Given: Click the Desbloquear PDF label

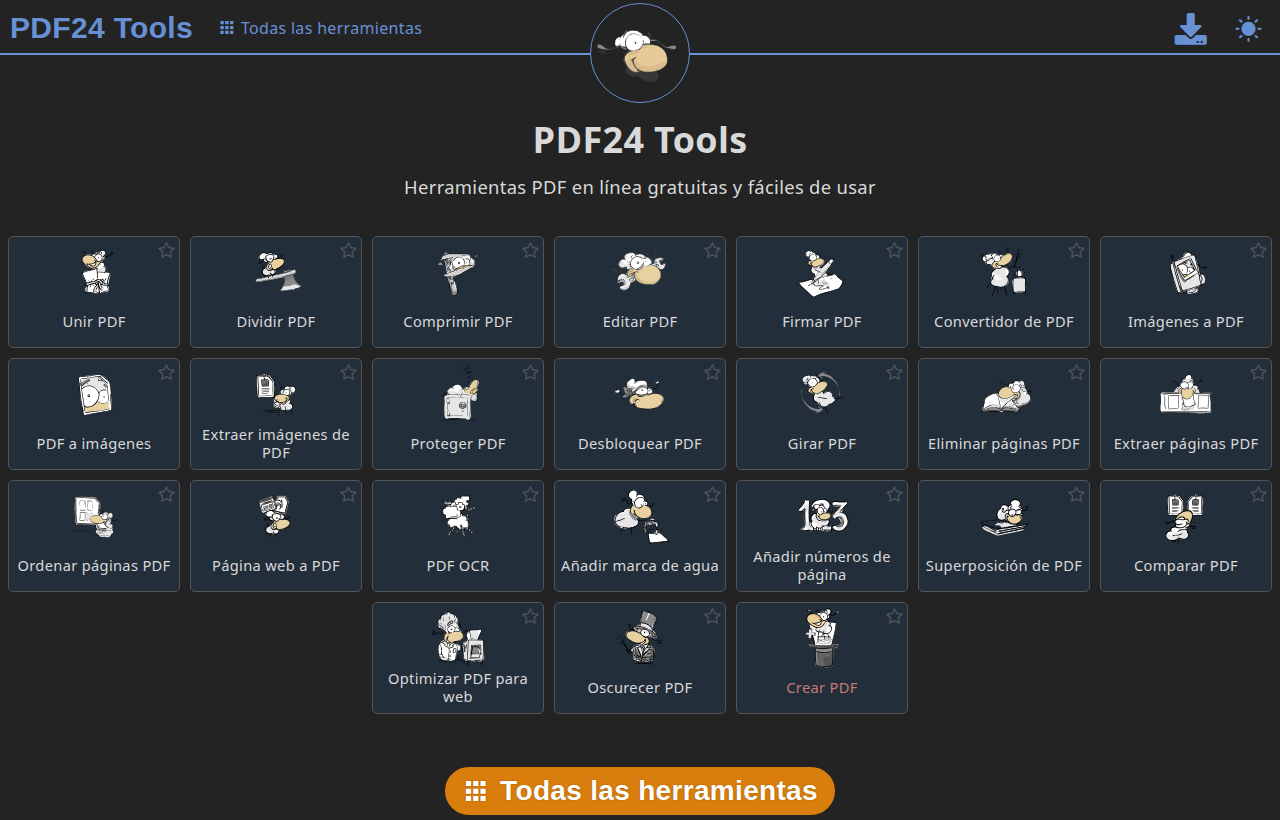Looking at the screenshot, I should click(x=640, y=444).
